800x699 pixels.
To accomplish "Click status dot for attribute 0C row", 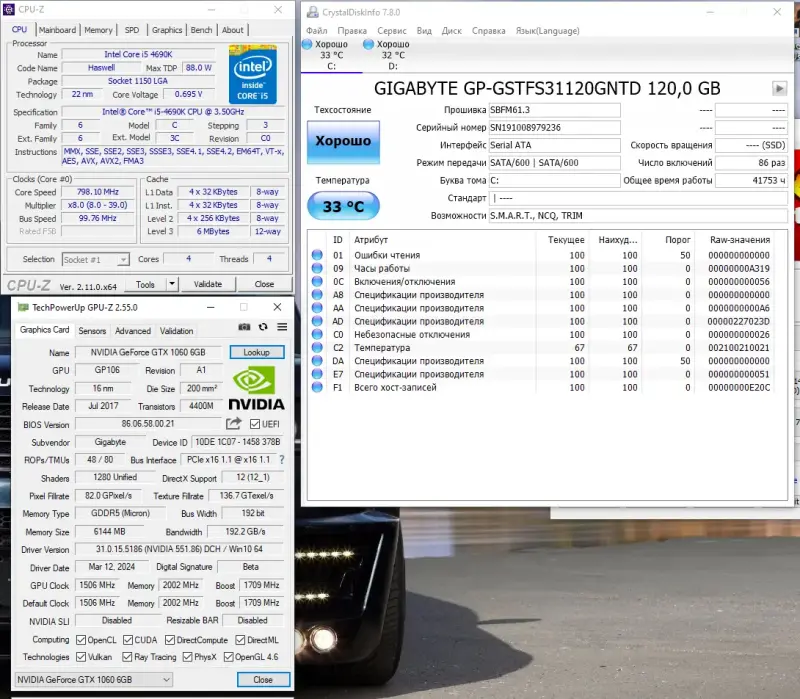I will pyautogui.click(x=317, y=282).
